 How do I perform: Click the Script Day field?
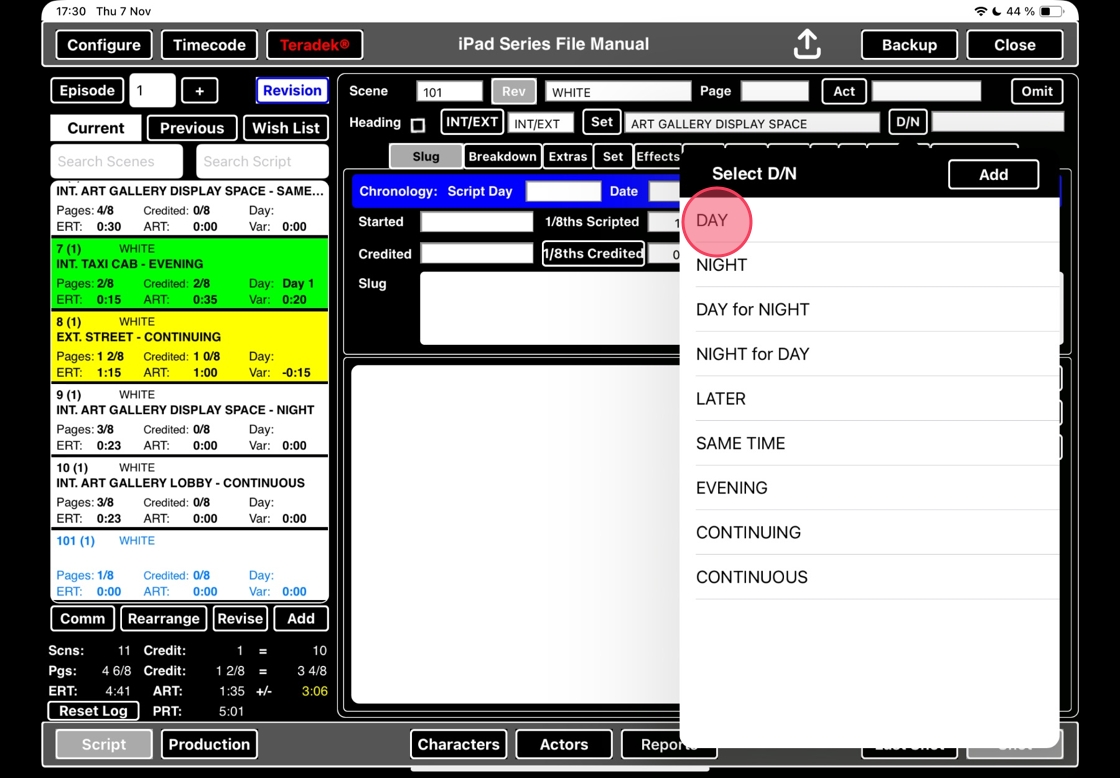pos(564,191)
